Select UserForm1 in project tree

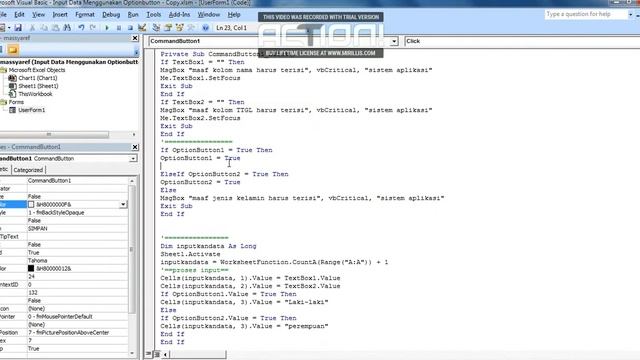[31, 110]
